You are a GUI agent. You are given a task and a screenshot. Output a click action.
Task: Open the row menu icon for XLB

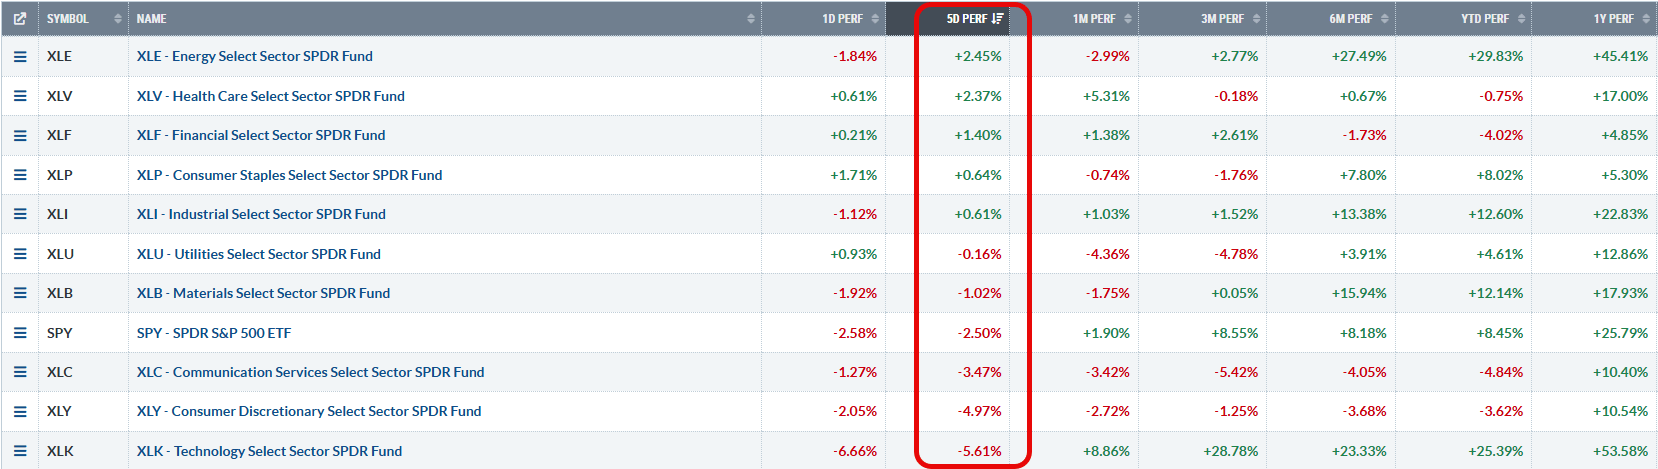pos(20,293)
